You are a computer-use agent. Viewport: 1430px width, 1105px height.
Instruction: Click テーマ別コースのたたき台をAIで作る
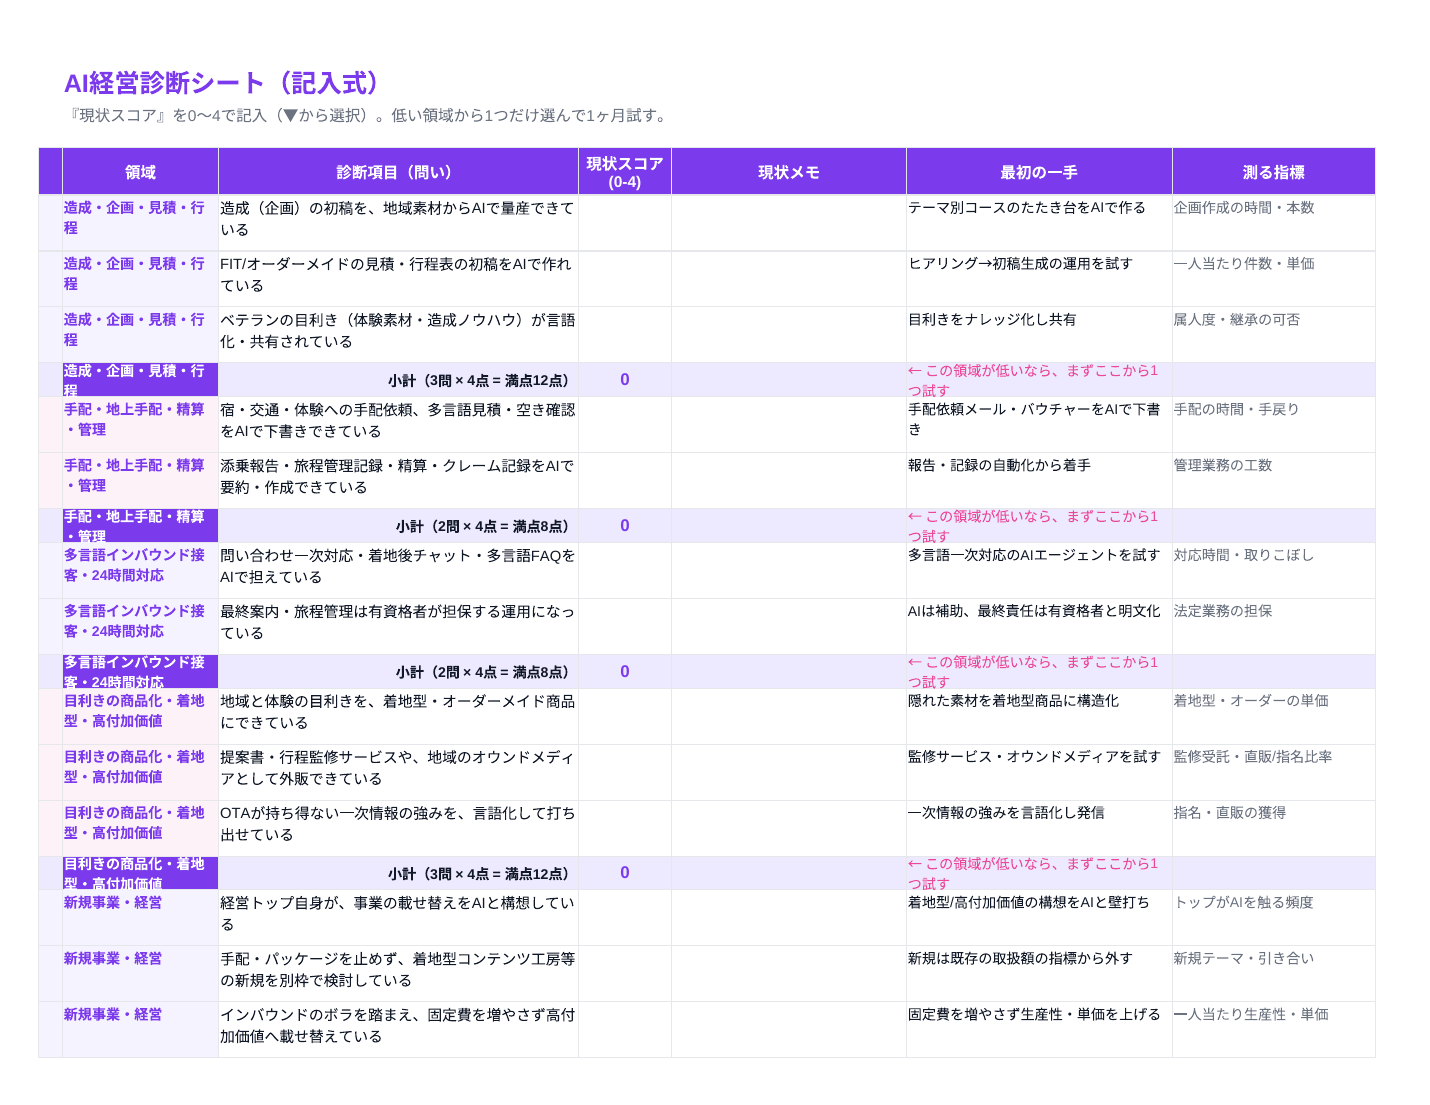(x=1027, y=207)
